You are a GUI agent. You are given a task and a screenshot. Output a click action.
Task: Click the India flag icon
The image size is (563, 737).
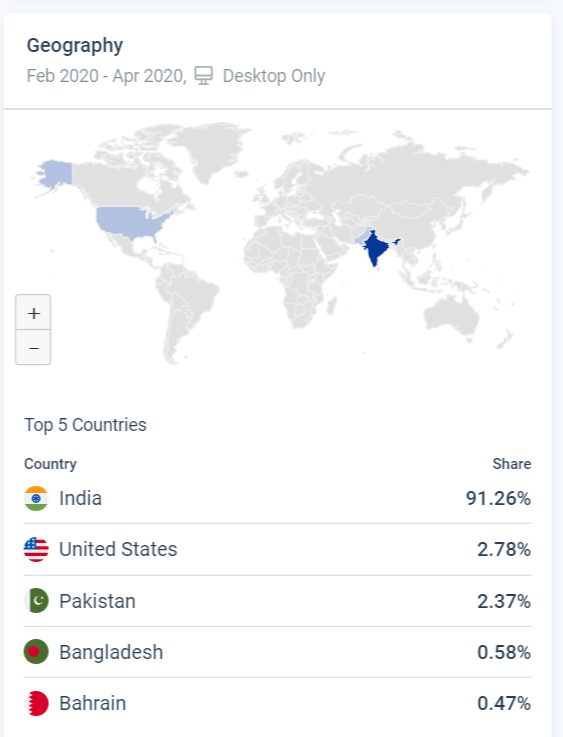point(36,498)
